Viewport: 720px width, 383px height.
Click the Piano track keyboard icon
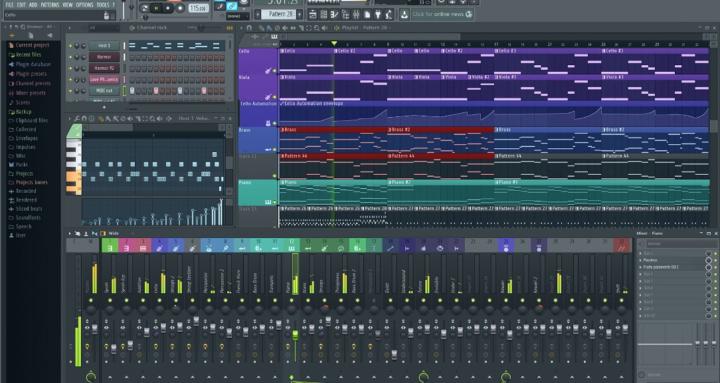[269, 202]
